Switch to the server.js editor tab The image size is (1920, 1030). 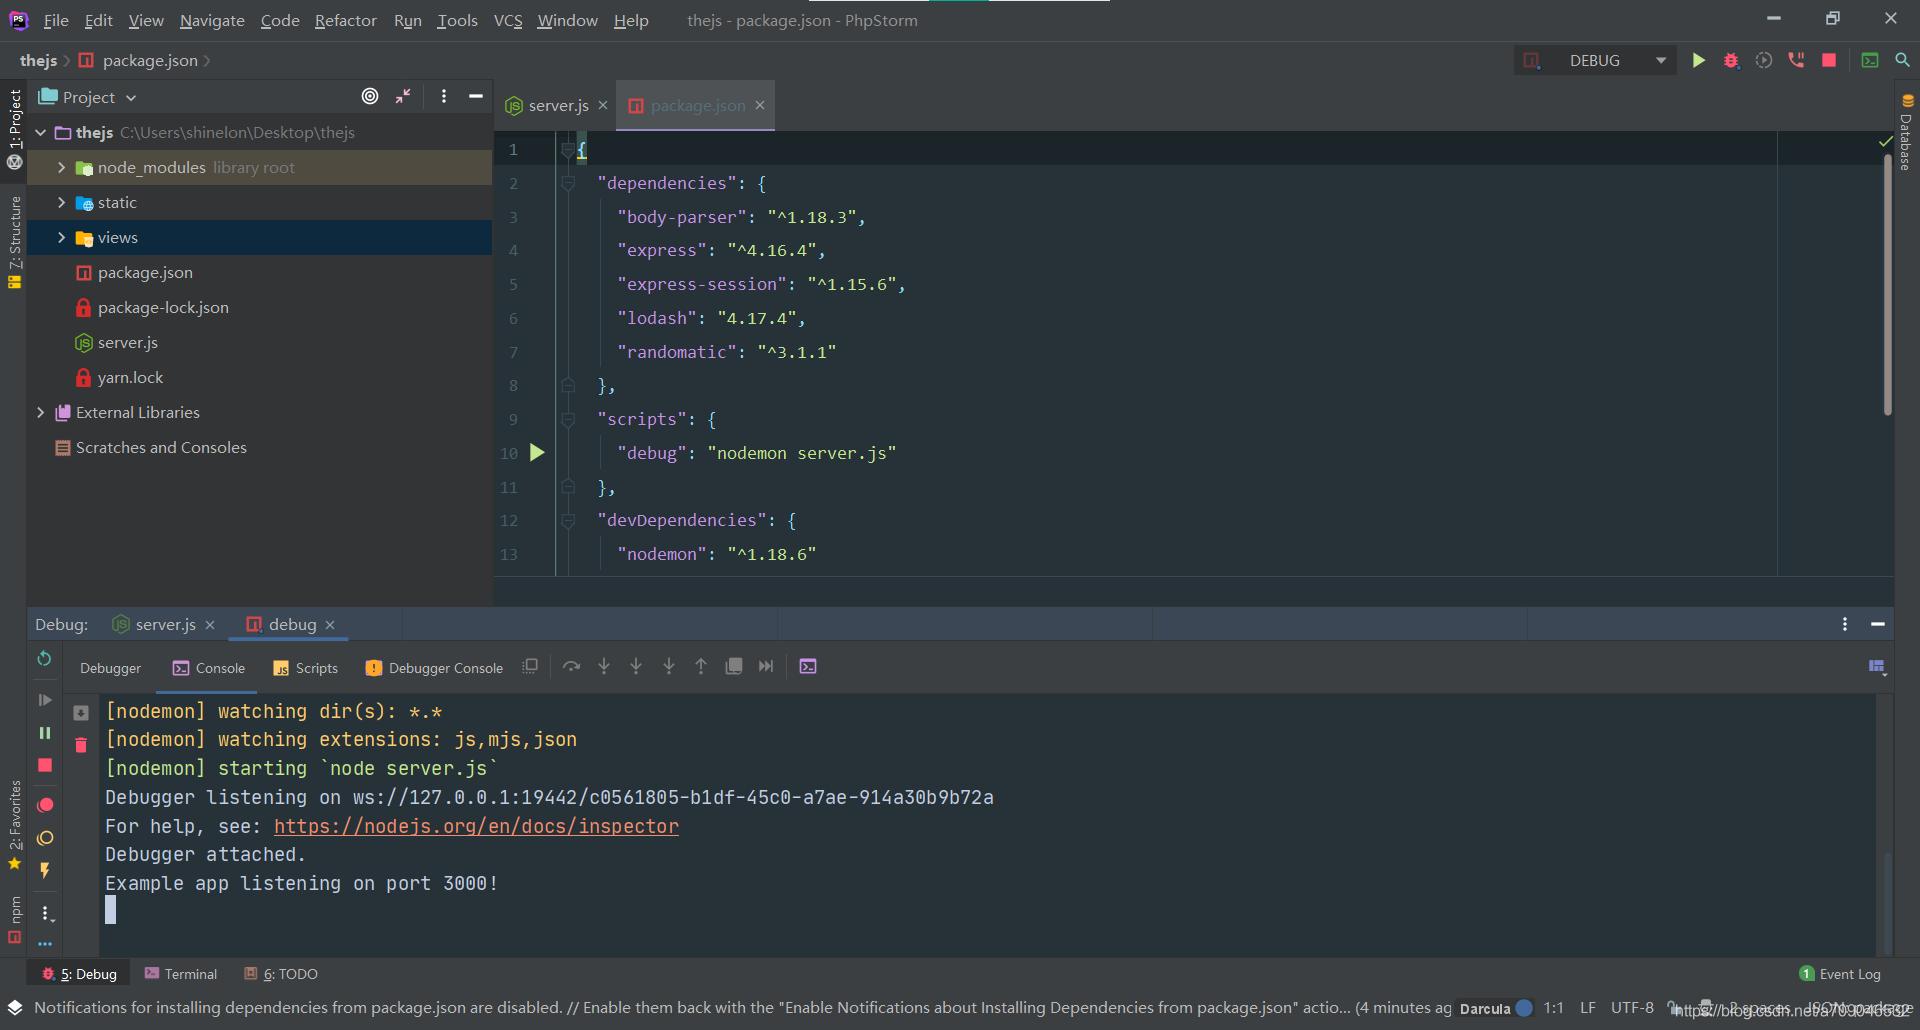558,106
